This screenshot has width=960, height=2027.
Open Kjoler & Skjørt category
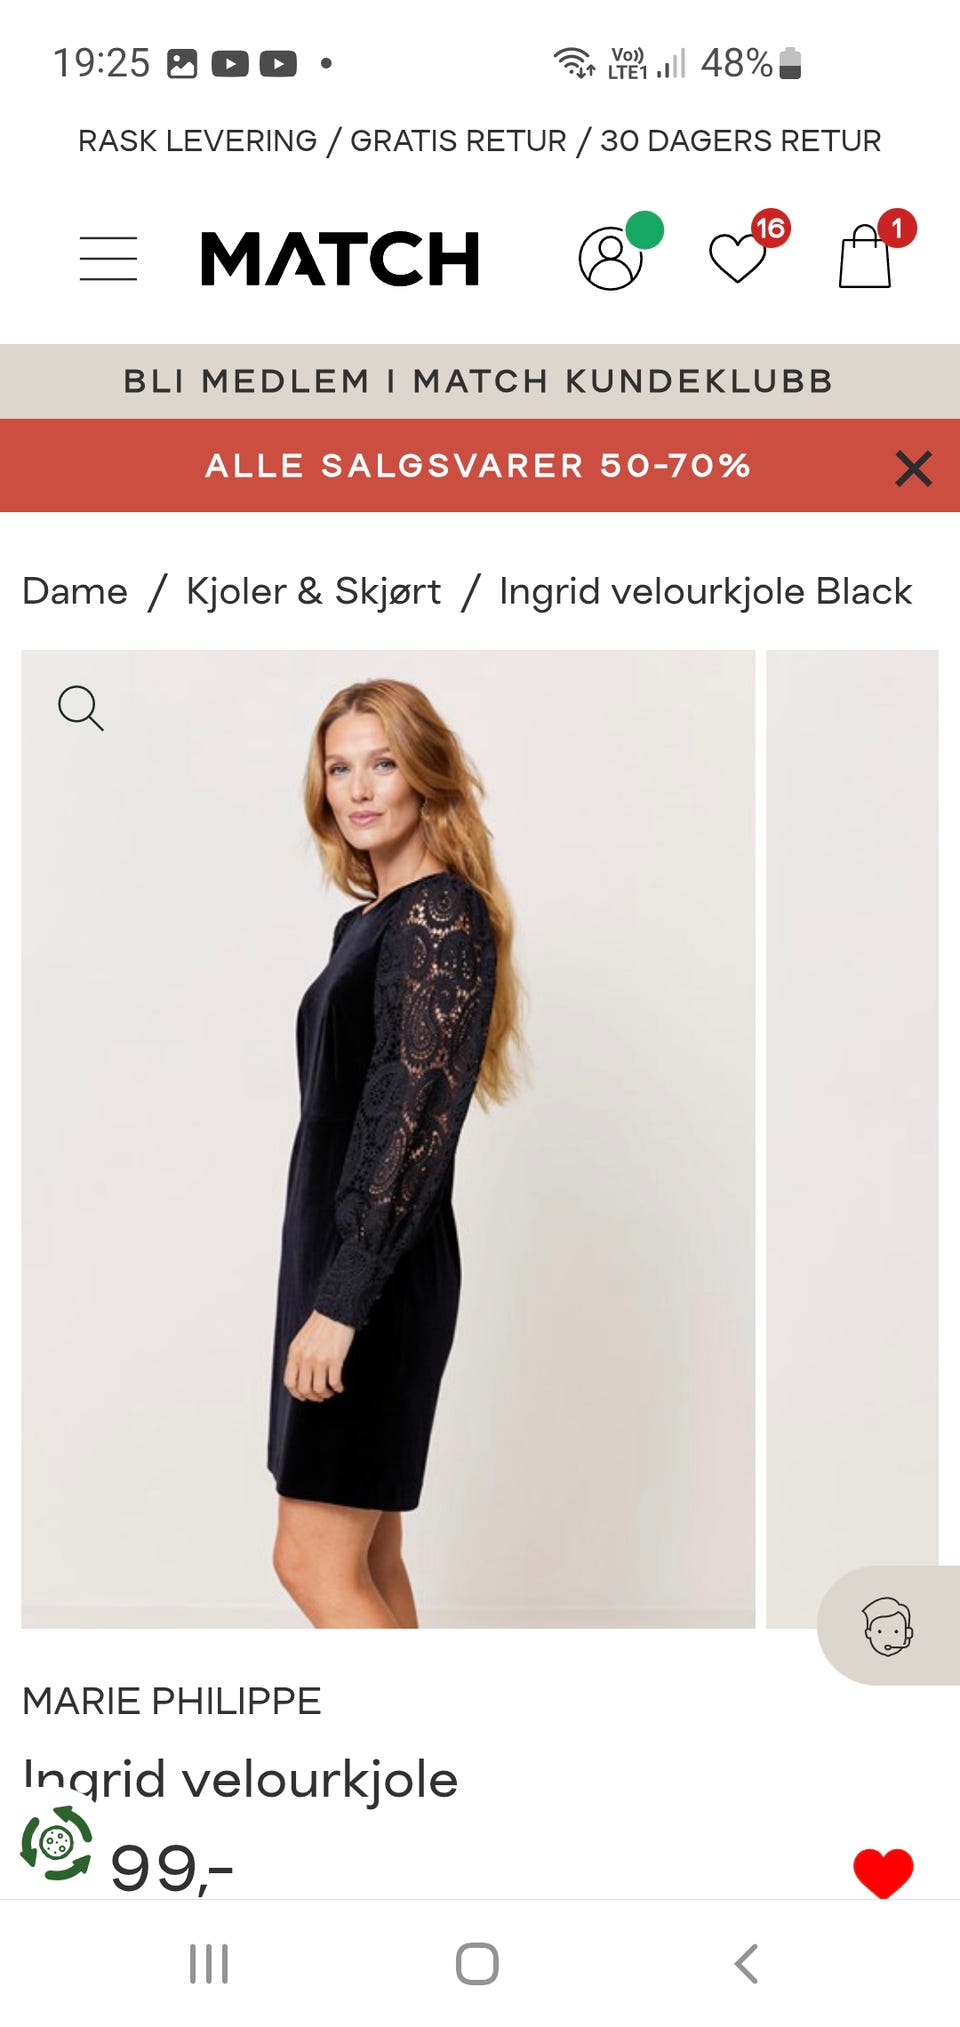[313, 591]
